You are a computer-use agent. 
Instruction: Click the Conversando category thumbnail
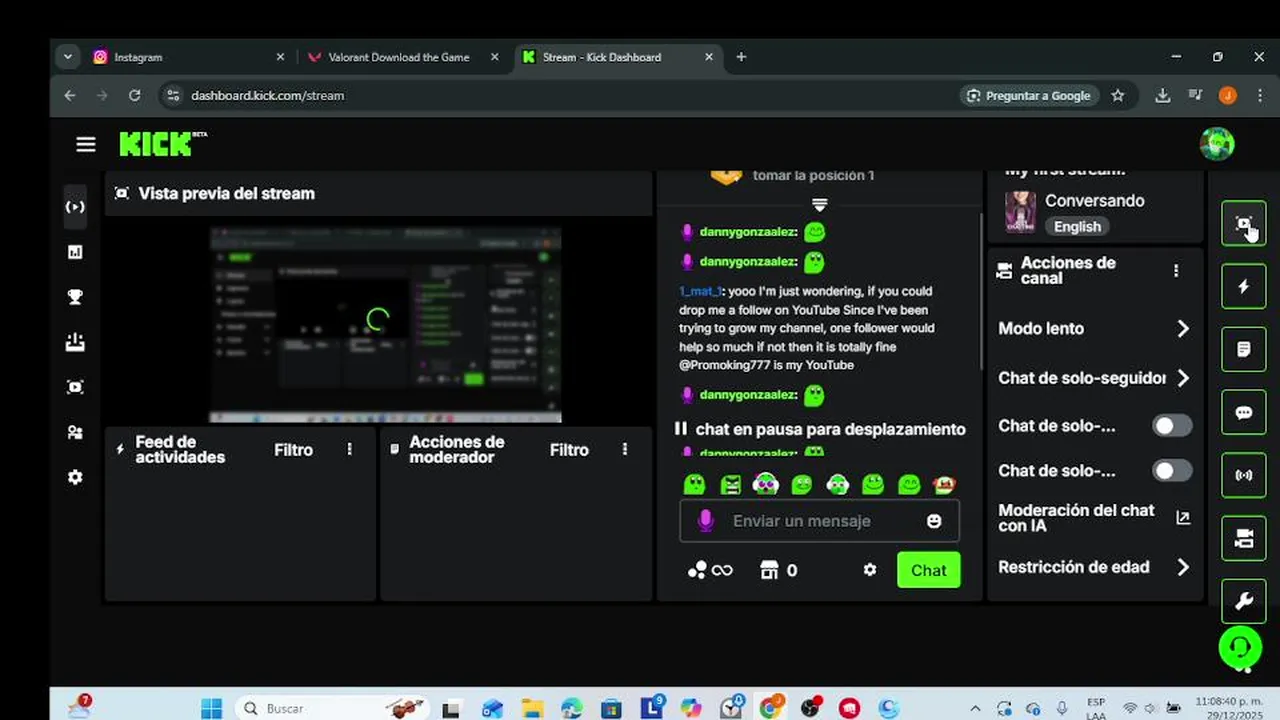[1020, 212]
